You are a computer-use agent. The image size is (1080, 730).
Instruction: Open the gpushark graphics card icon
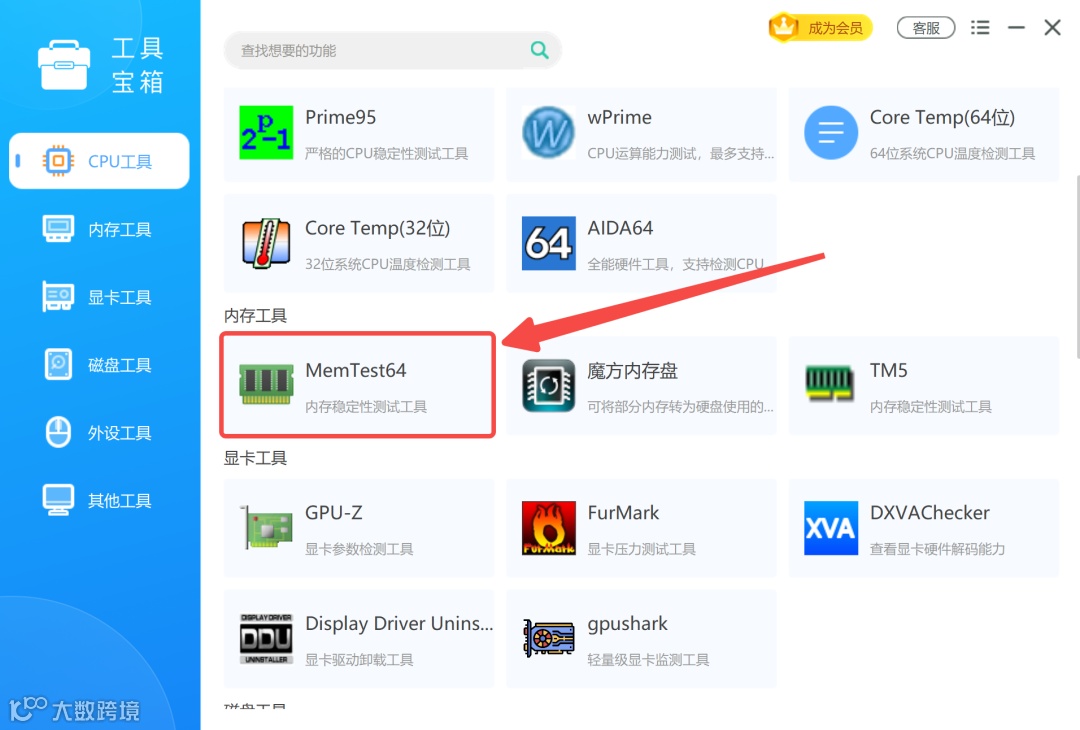pos(548,638)
